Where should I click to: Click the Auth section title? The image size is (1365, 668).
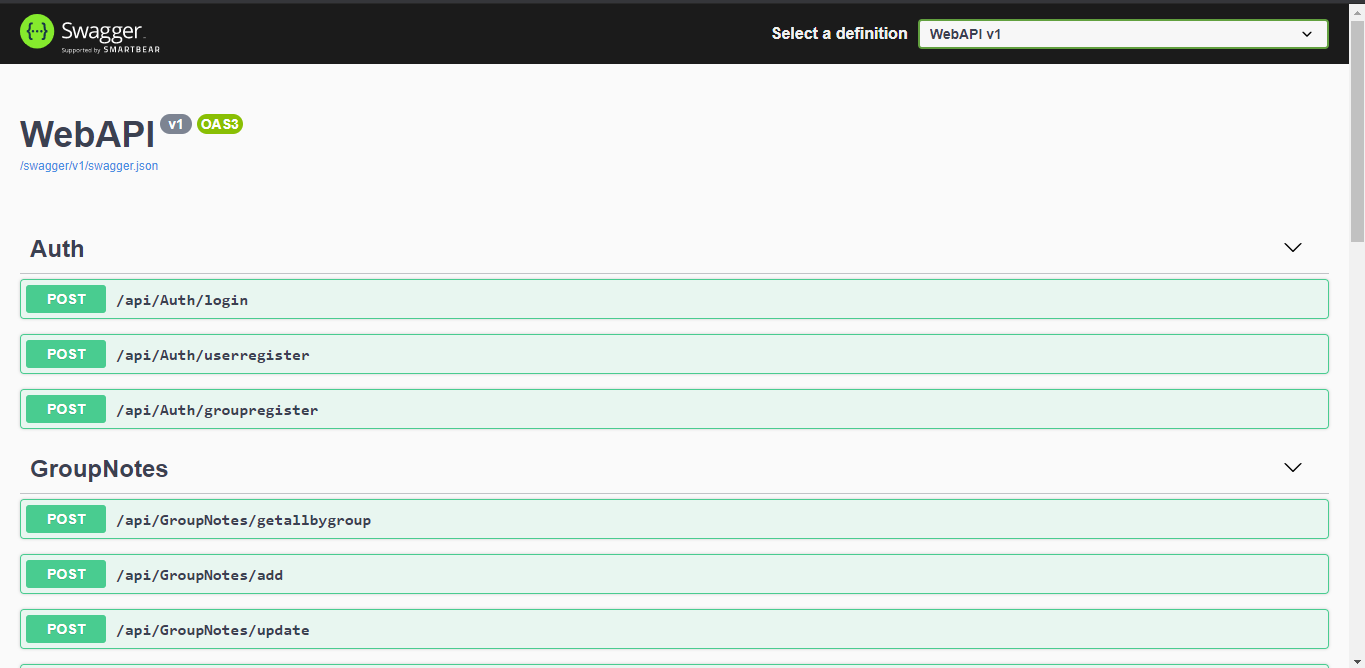pyautogui.click(x=56, y=248)
